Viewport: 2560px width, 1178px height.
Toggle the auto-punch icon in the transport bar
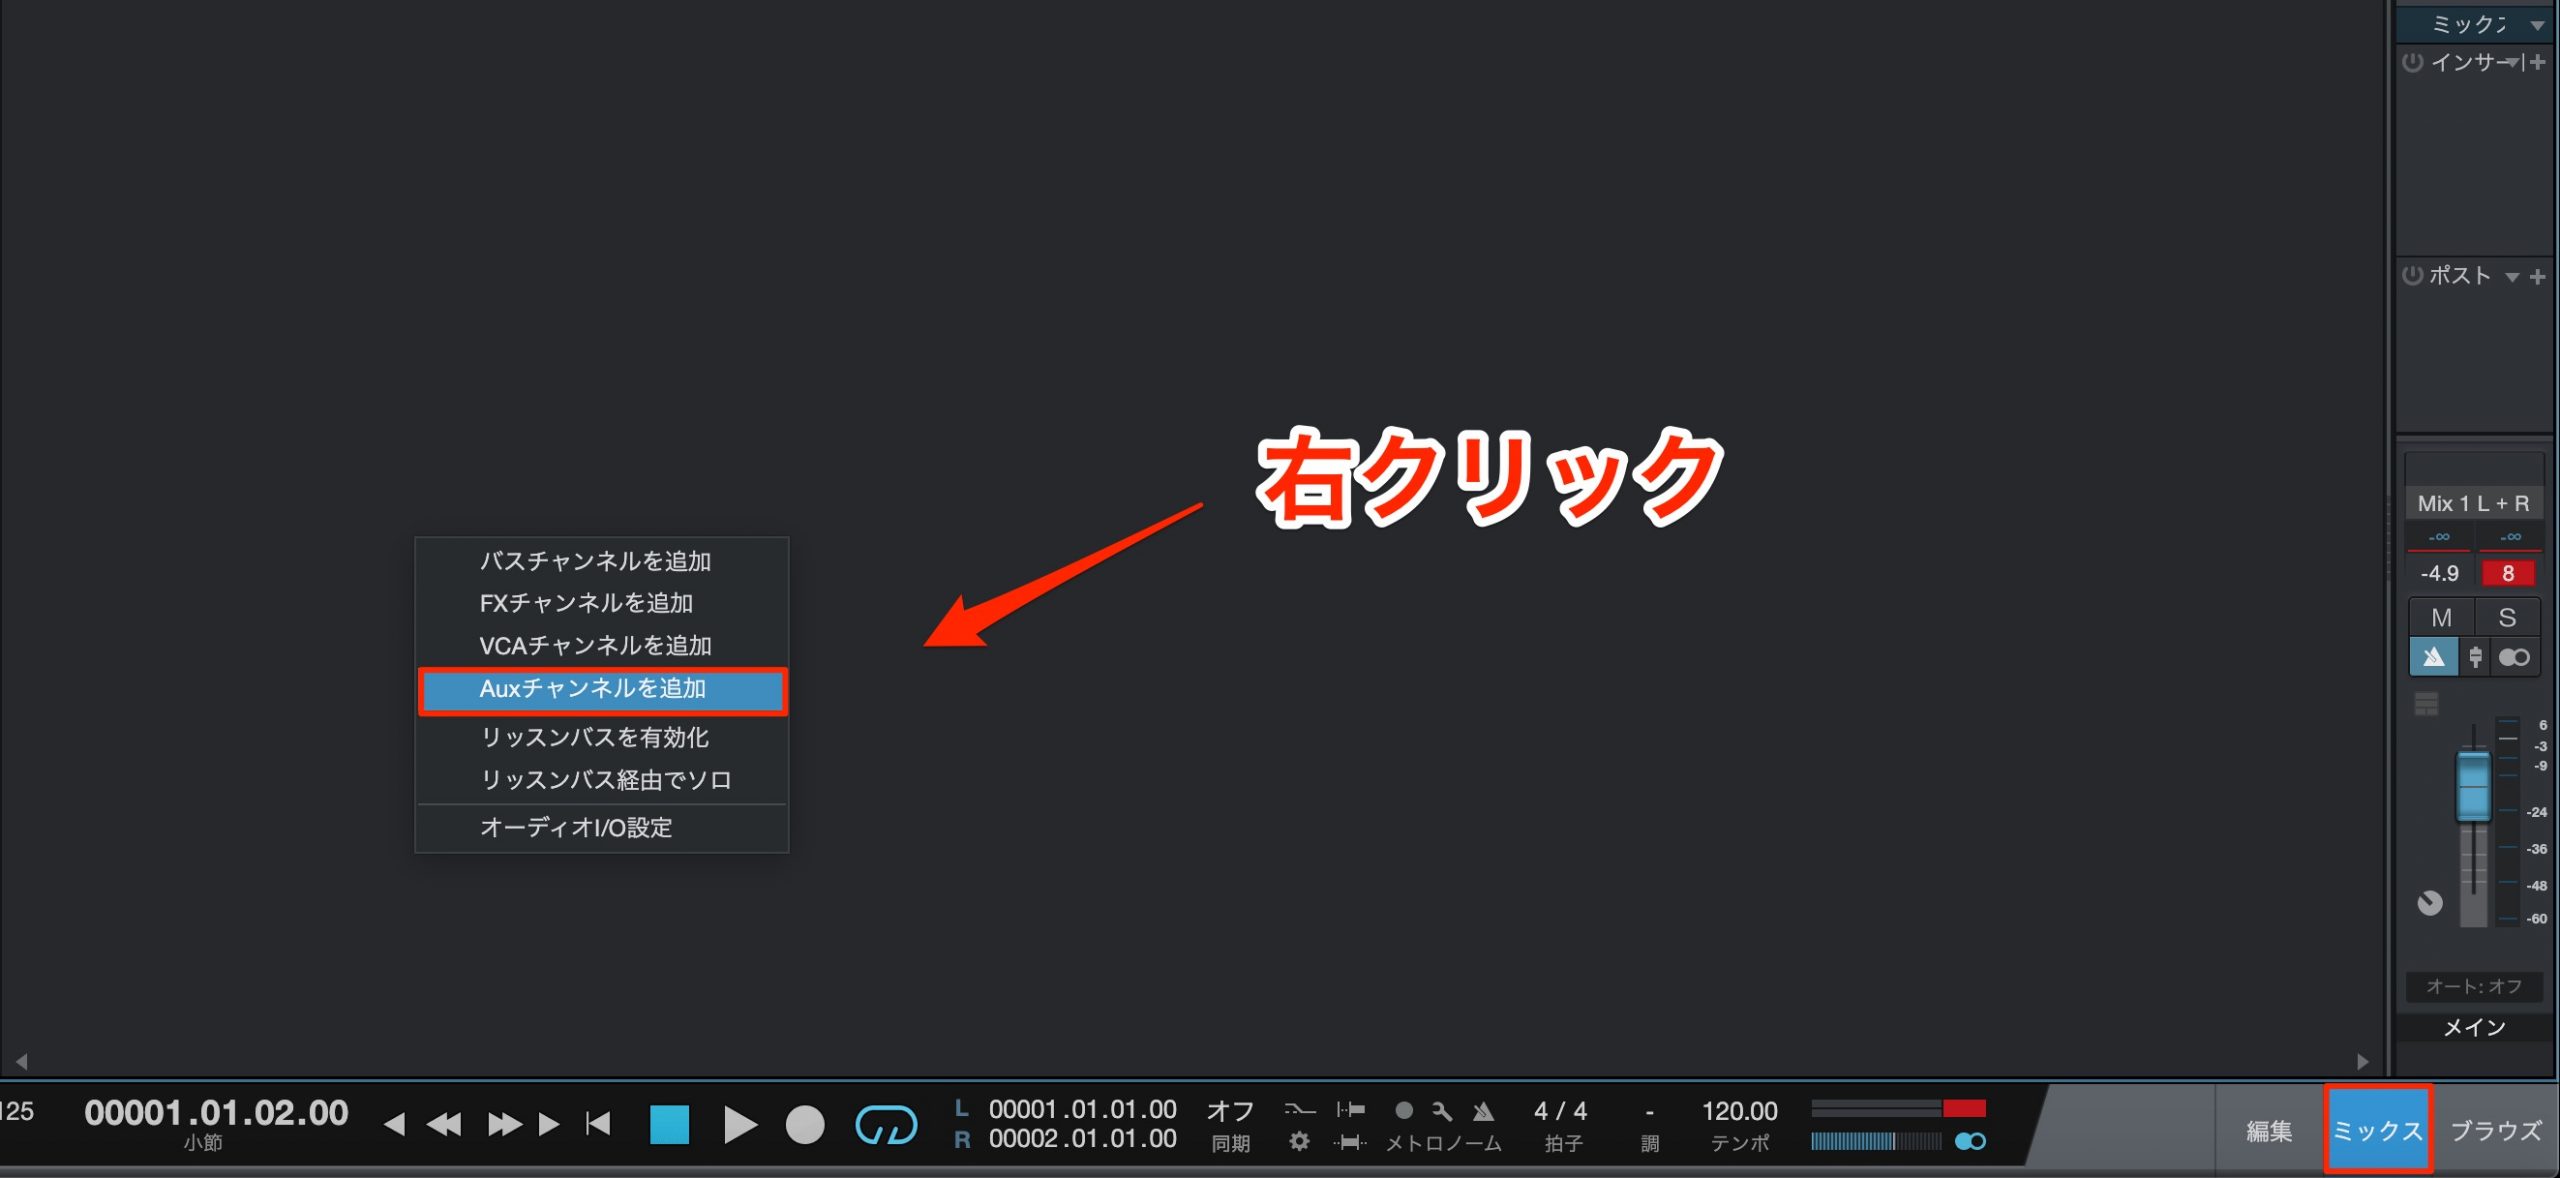1300,1110
